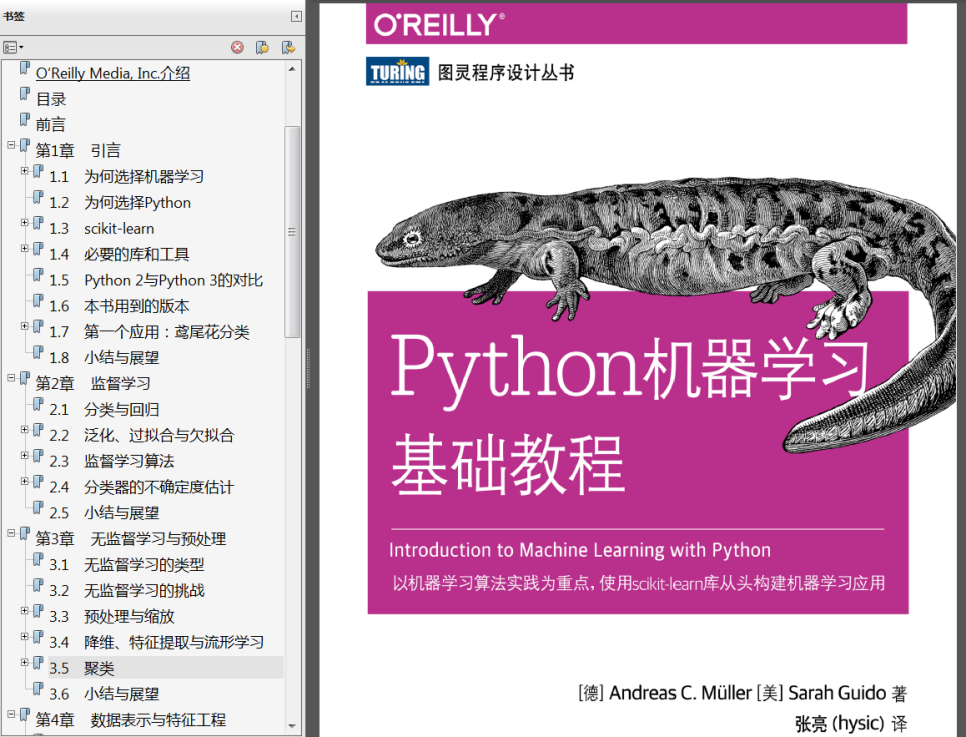Select bookmark 1.3 scikit-learn
The width and height of the screenshot is (966, 737).
pos(102,229)
